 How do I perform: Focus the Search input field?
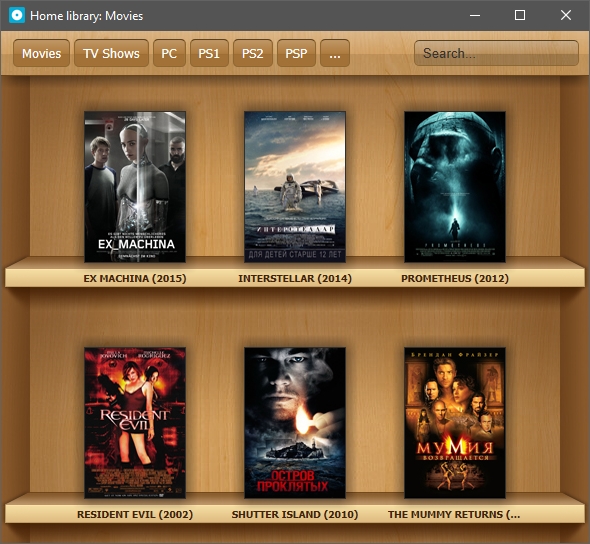coord(496,53)
